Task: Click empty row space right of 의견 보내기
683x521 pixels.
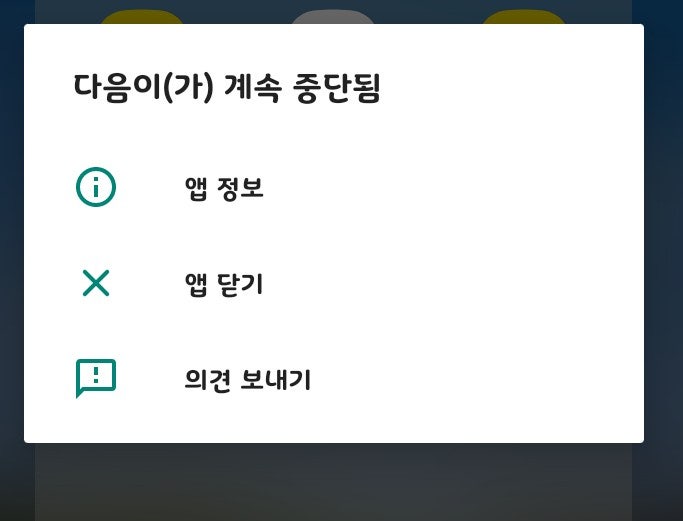Action: pos(477,379)
